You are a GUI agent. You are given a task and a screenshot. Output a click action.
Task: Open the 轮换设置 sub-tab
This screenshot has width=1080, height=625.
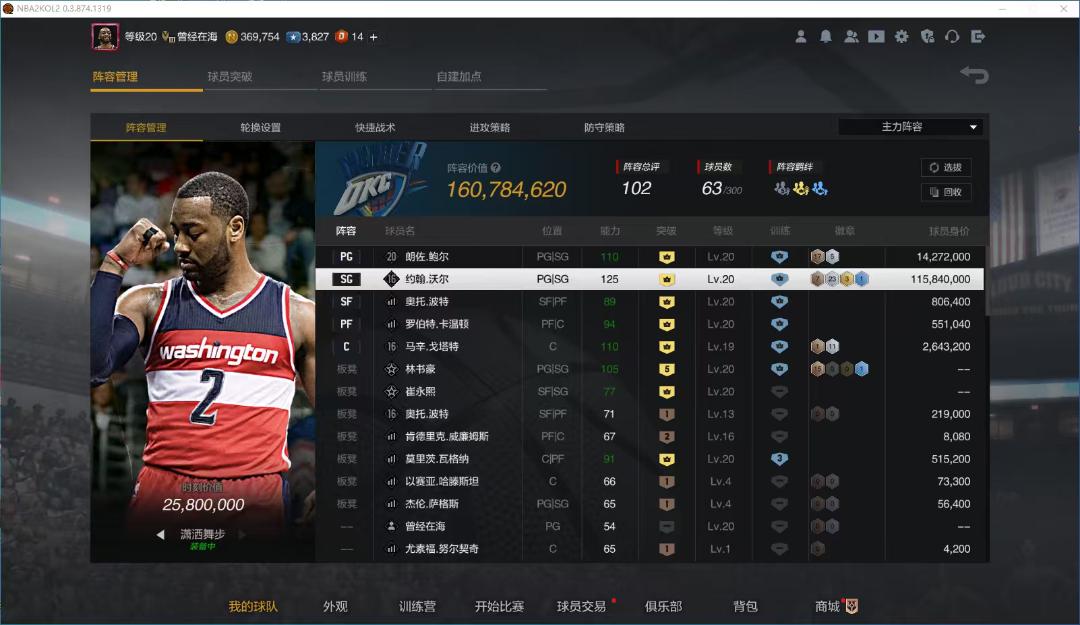(260, 127)
